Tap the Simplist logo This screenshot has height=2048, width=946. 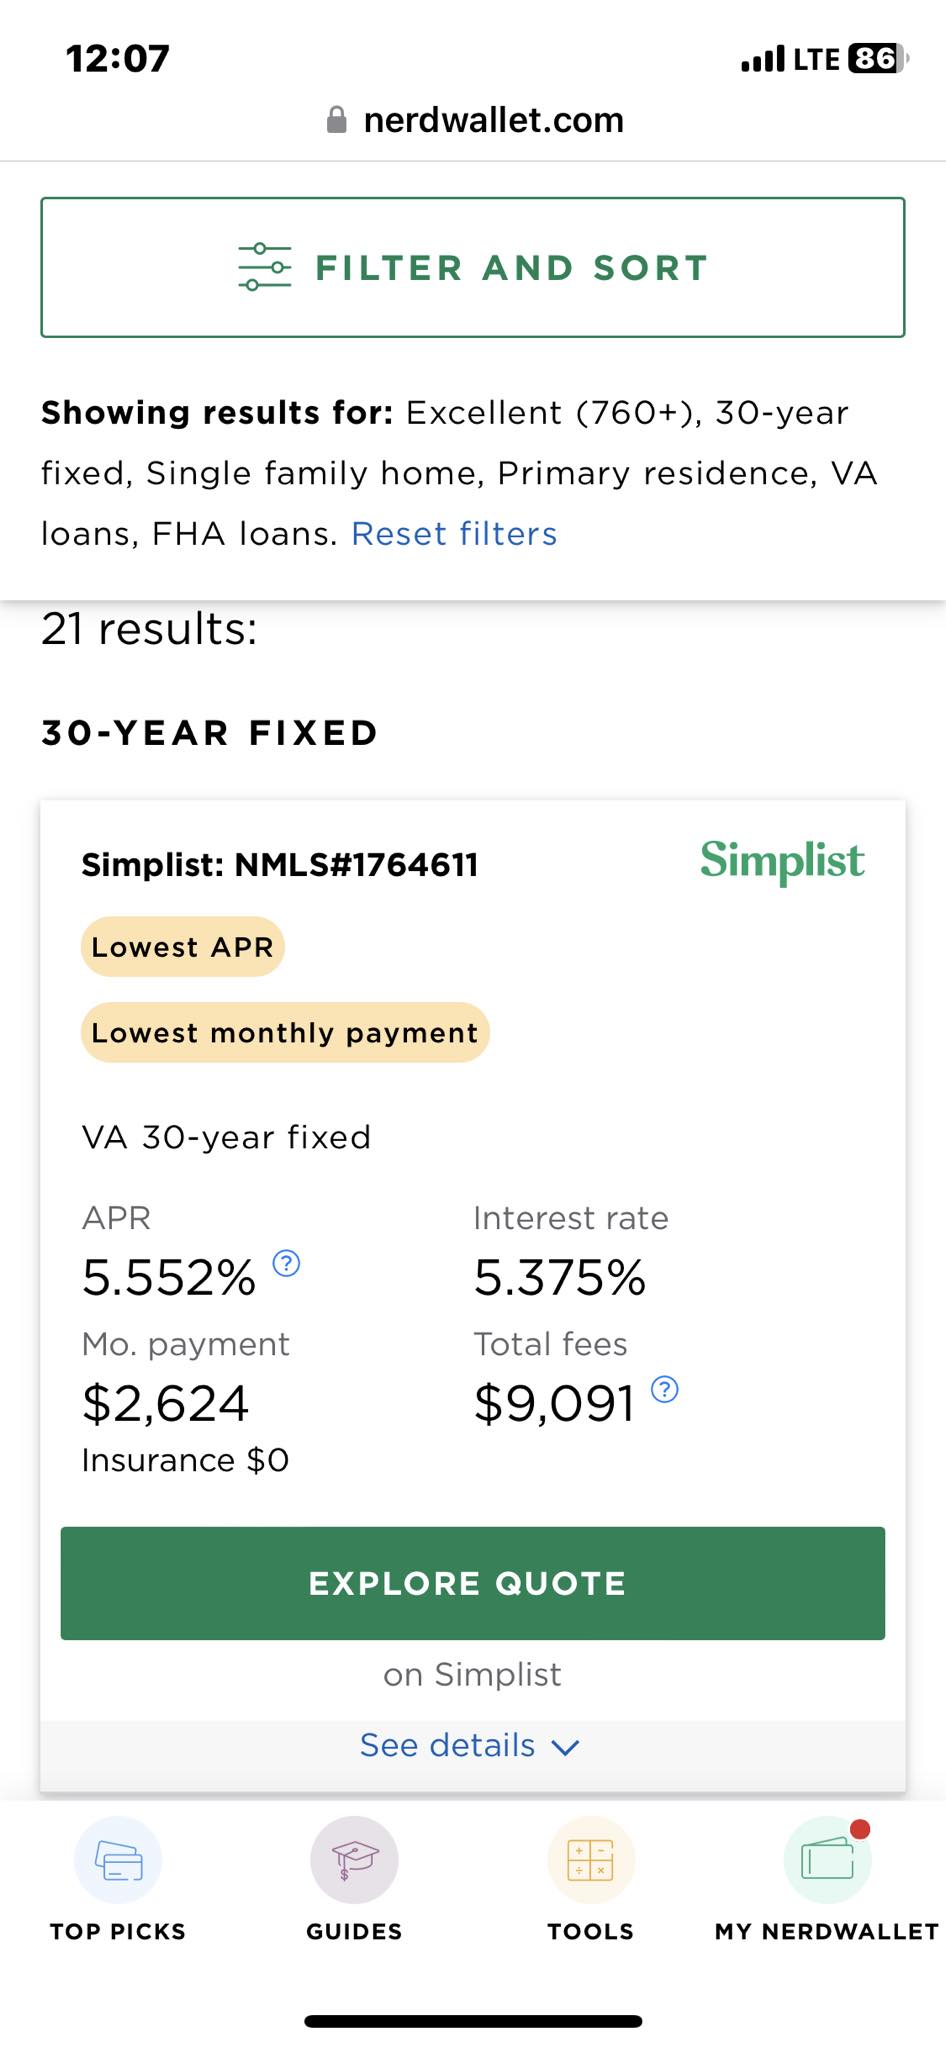point(782,861)
